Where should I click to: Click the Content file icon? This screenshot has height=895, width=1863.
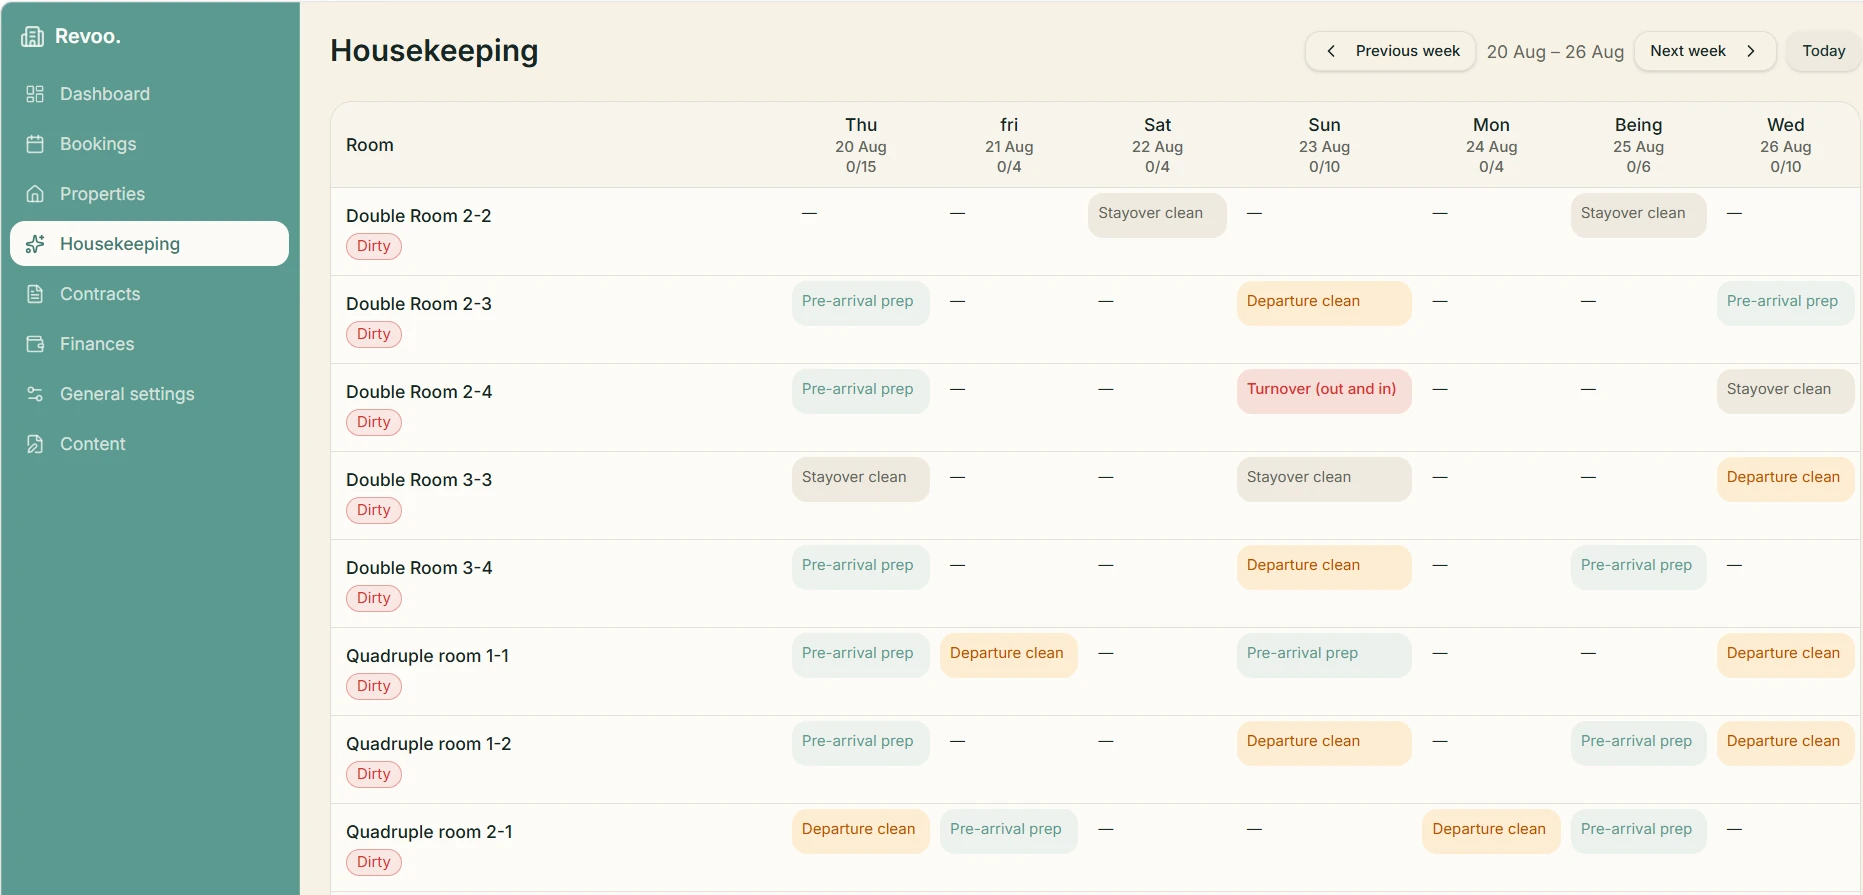click(35, 444)
